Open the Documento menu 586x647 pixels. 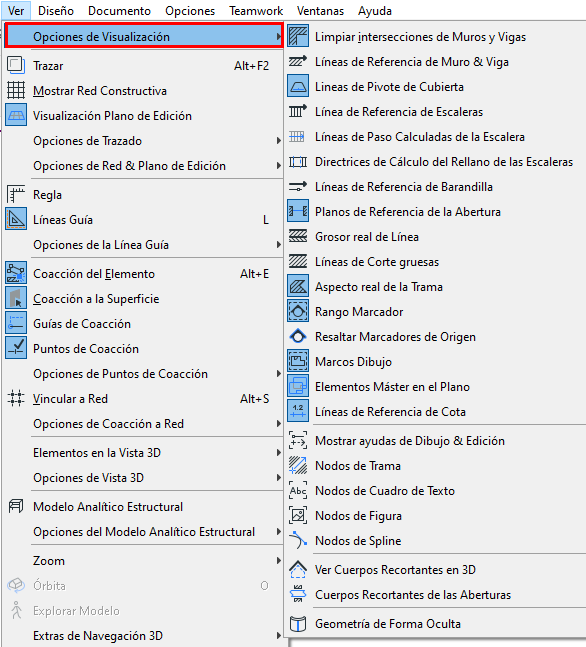point(119,10)
